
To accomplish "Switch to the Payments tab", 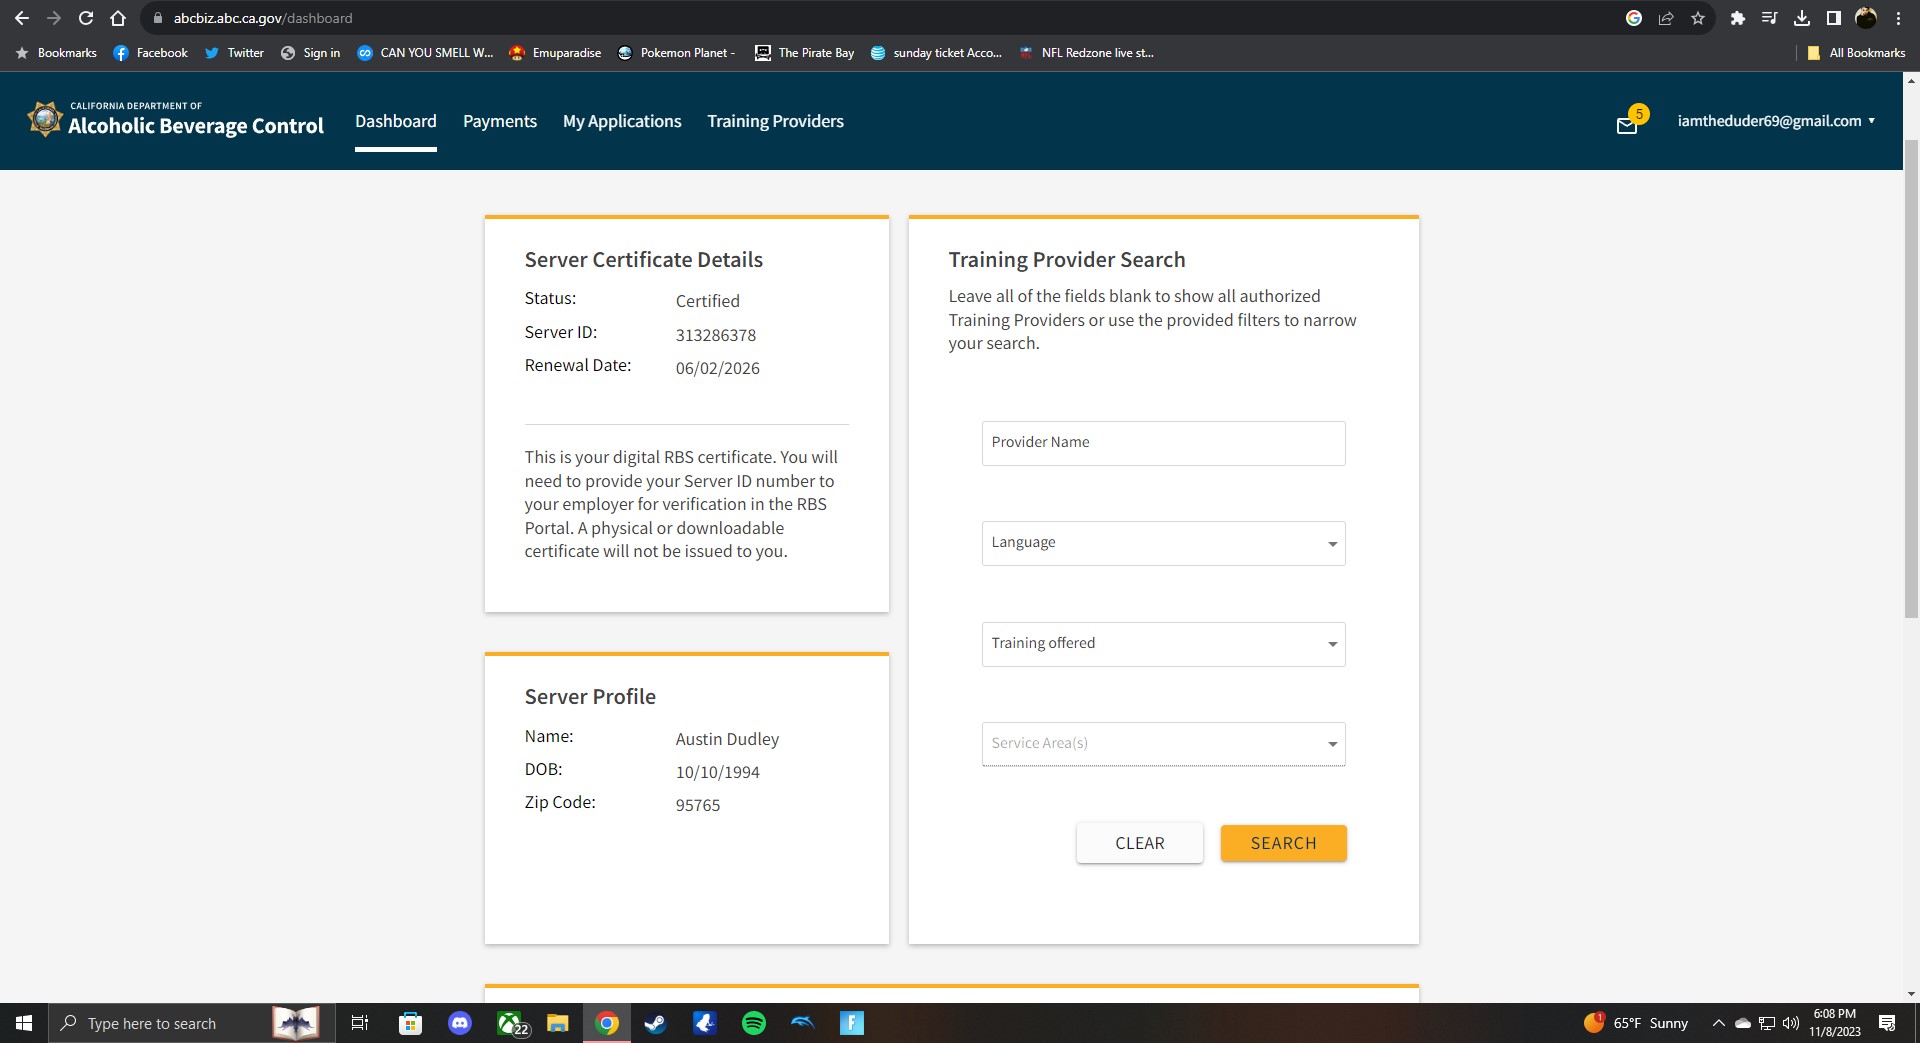I will tap(500, 121).
